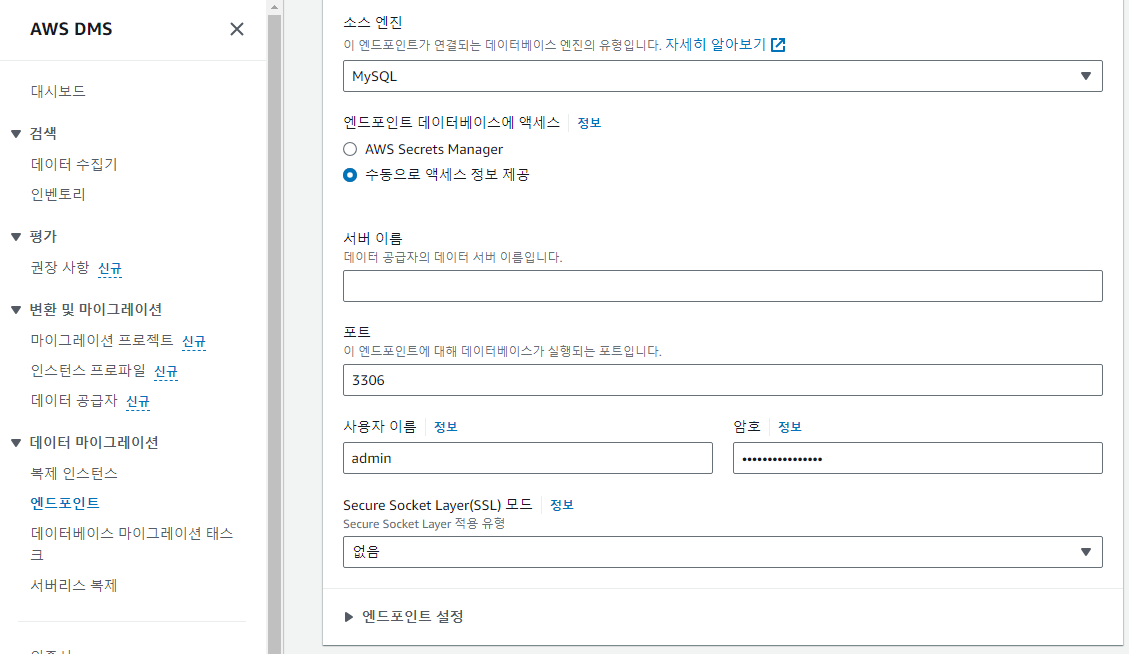Screen dimensions: 1129x654
Task: Click the 자세히 알아보기 link
Action: point(715,45)
